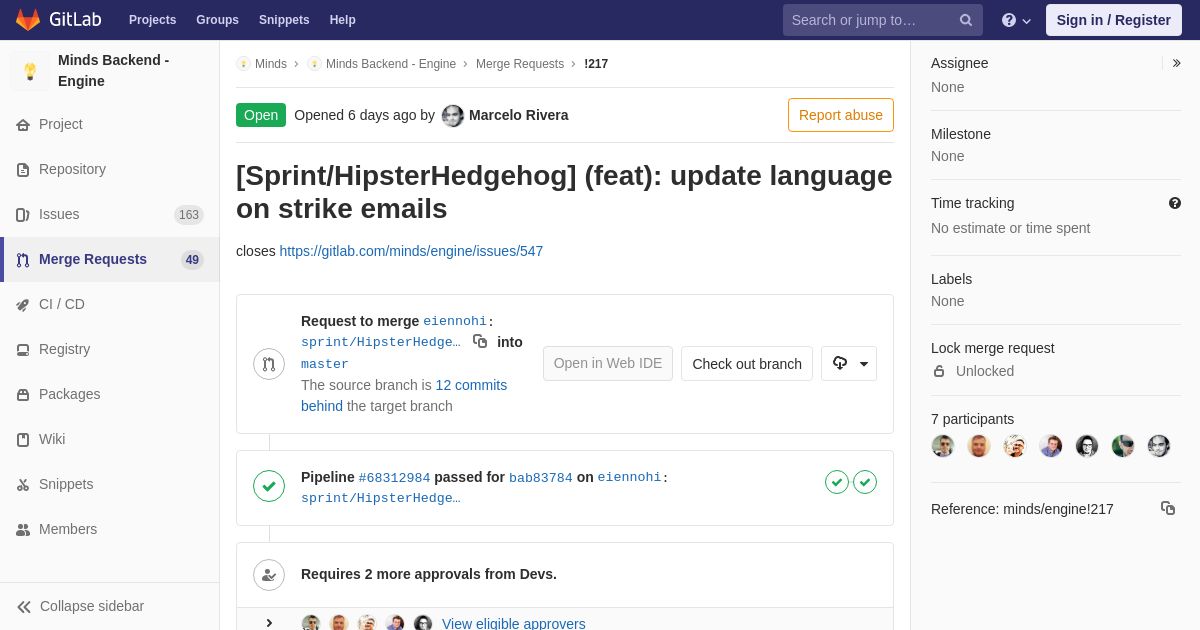Open the Groups menu
1200x630 pixels.
tap(217, 20)
